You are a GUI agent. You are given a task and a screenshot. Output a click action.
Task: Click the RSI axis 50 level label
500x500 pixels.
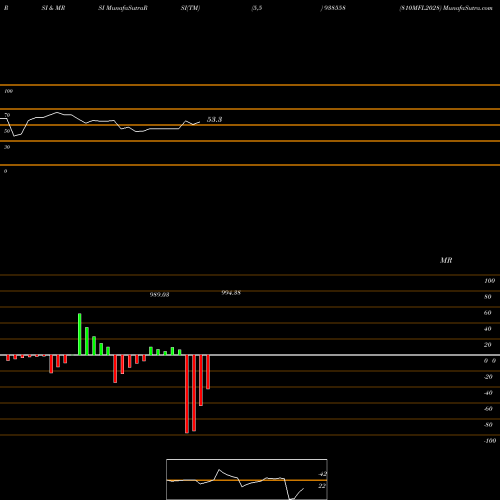coord(7,131)
